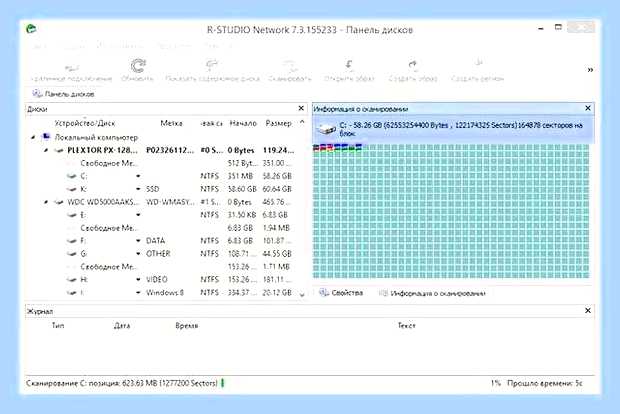Click the Начало column header
Viewport: 620px width, 414px height.
243,123
